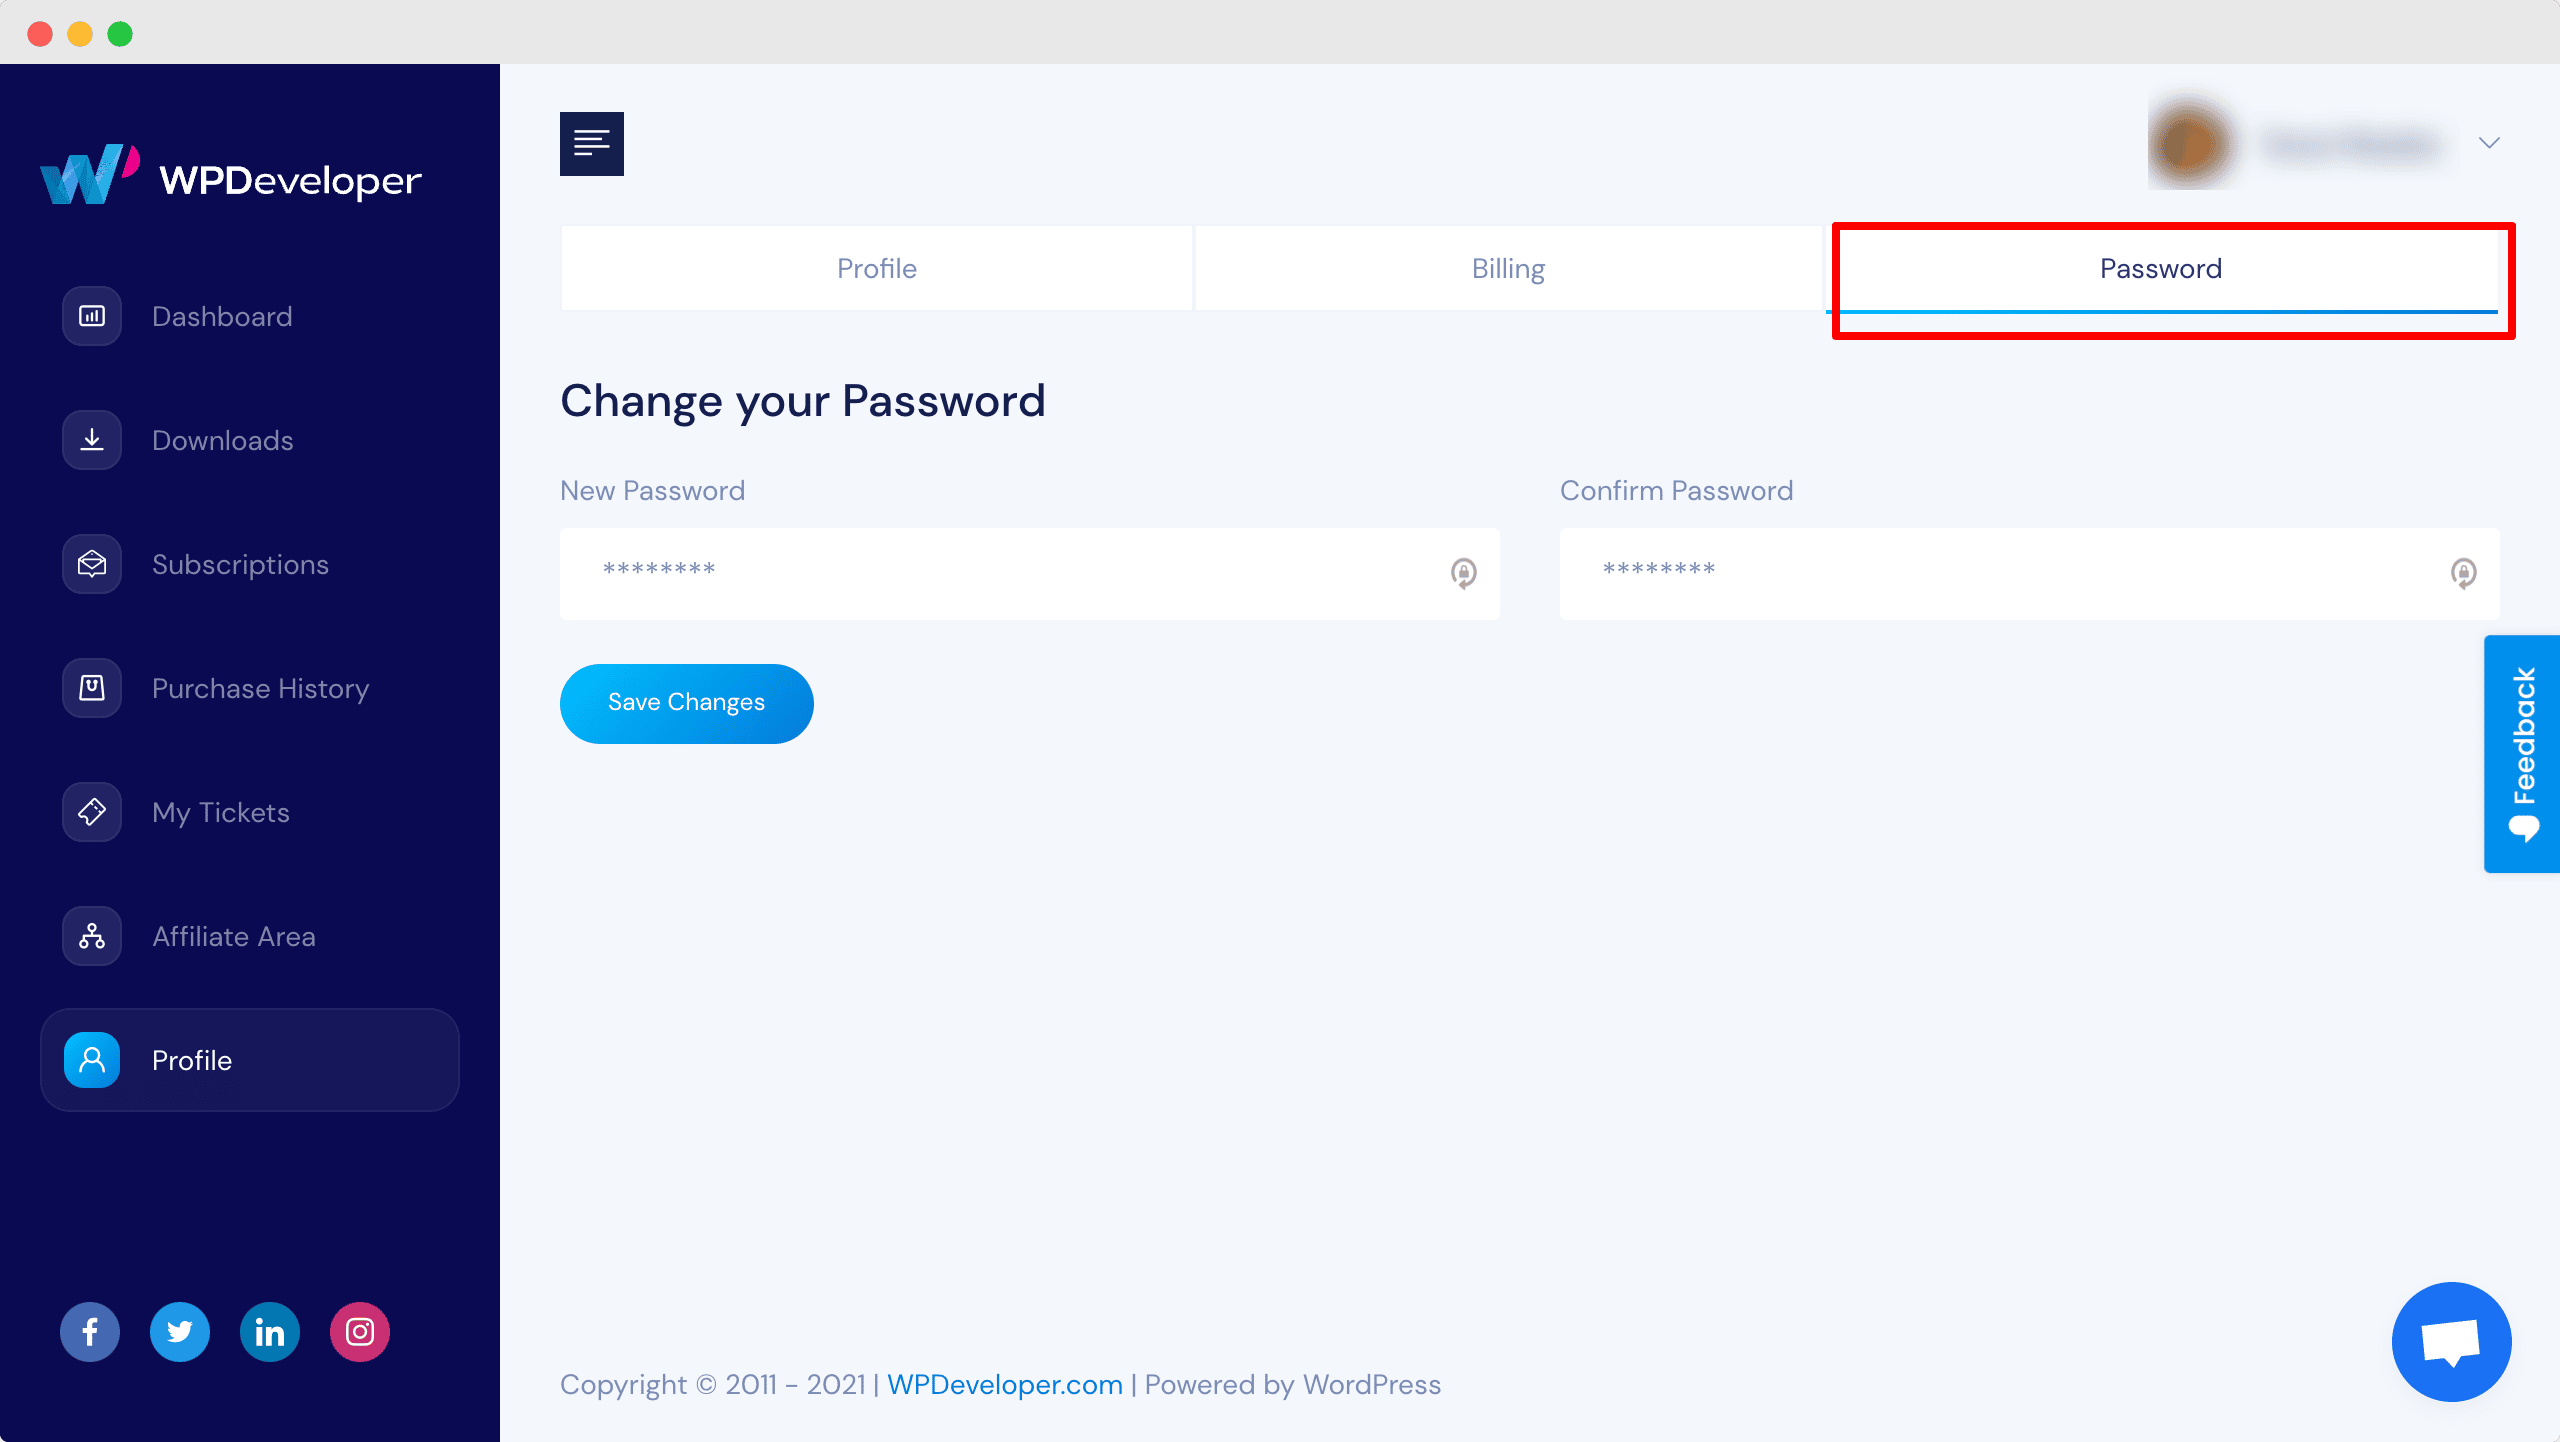Click the Twitter social icon

click(x=179, y=1331)
